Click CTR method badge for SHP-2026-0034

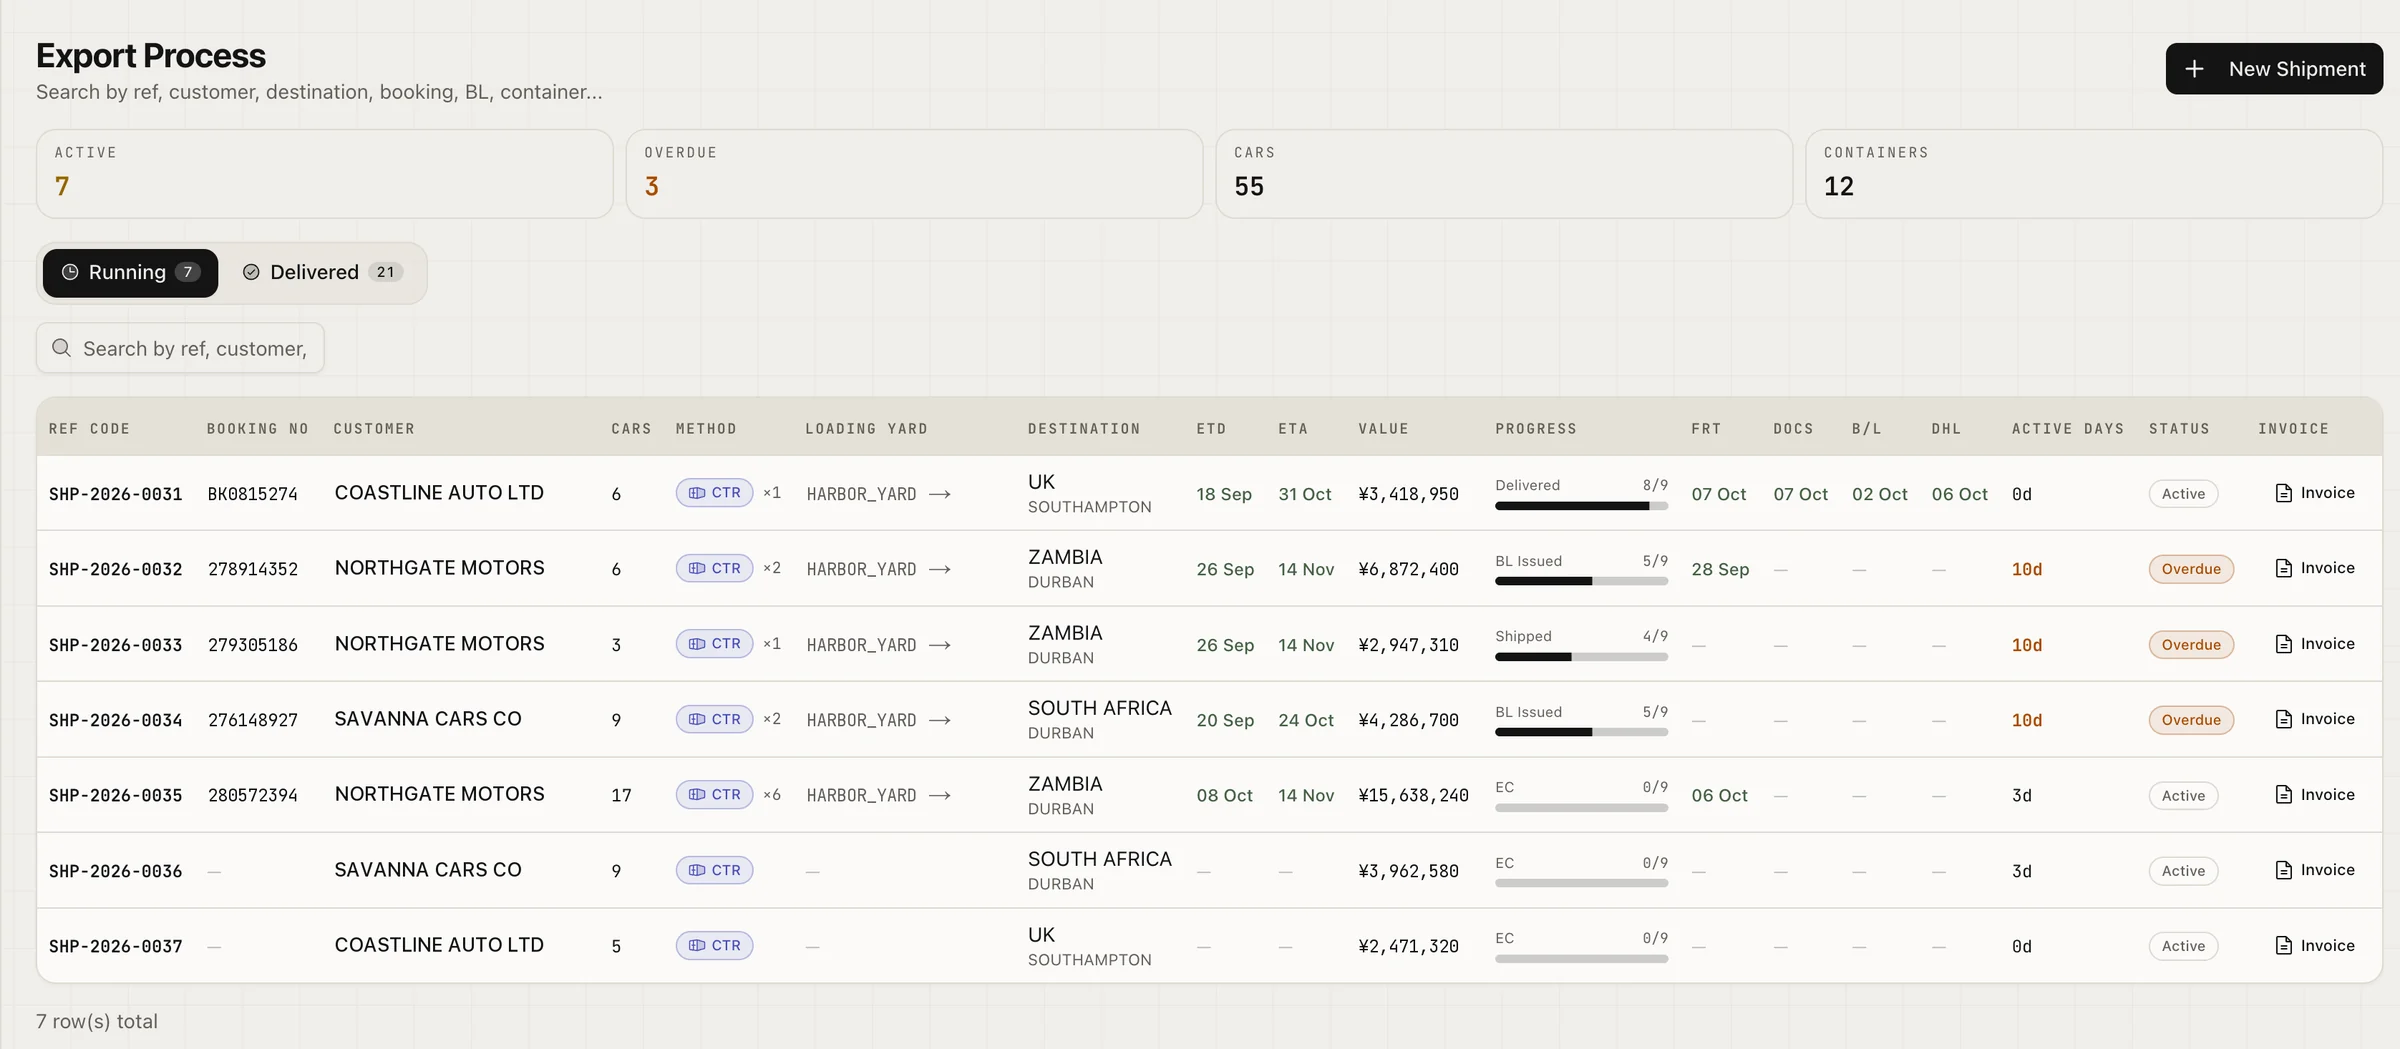coord(714,719)
